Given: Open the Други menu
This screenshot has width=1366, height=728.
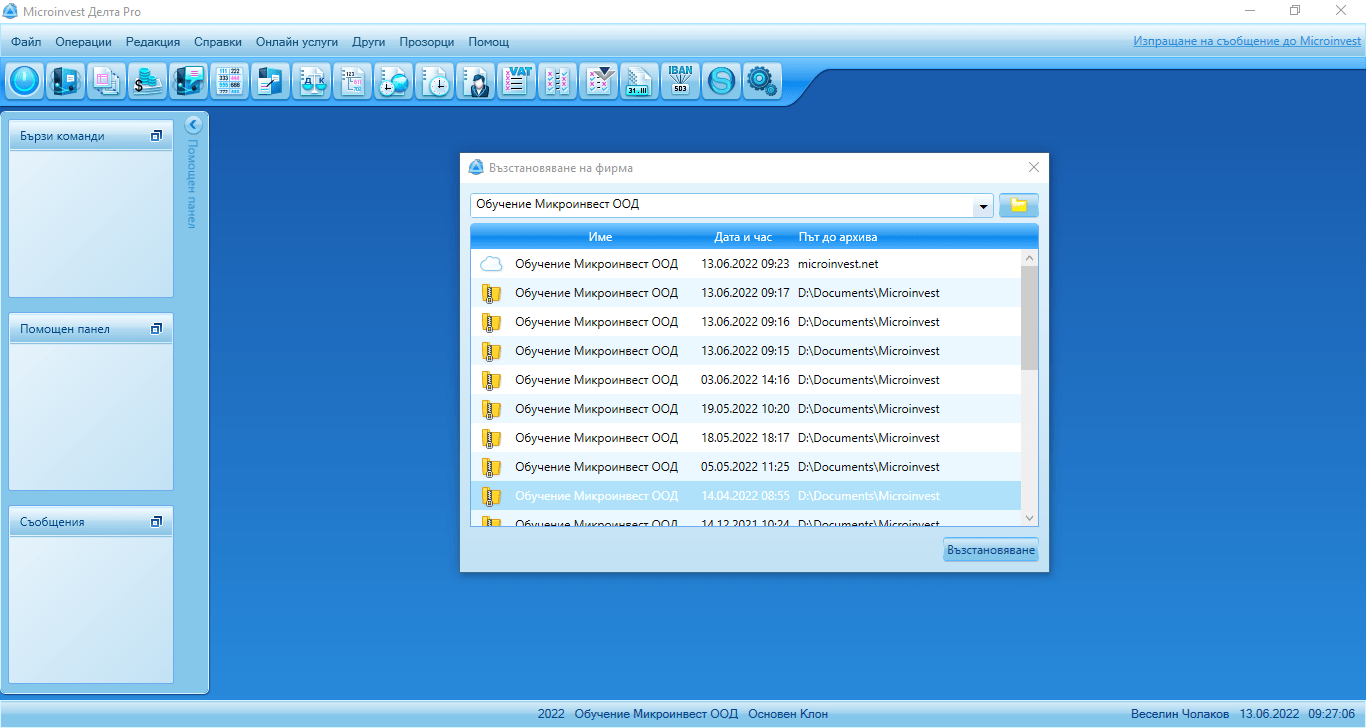Looking at the screenshot, I should point(369,42).
